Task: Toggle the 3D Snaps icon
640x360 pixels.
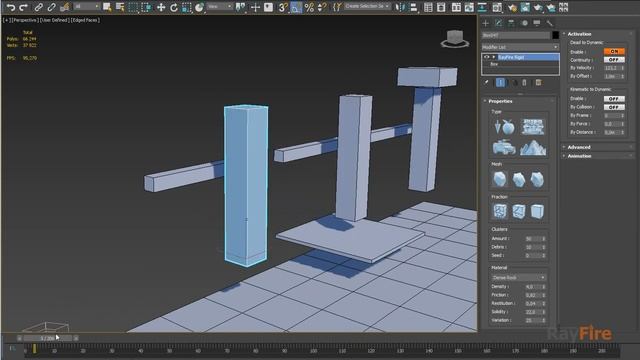Action: [x=283, y=7]
